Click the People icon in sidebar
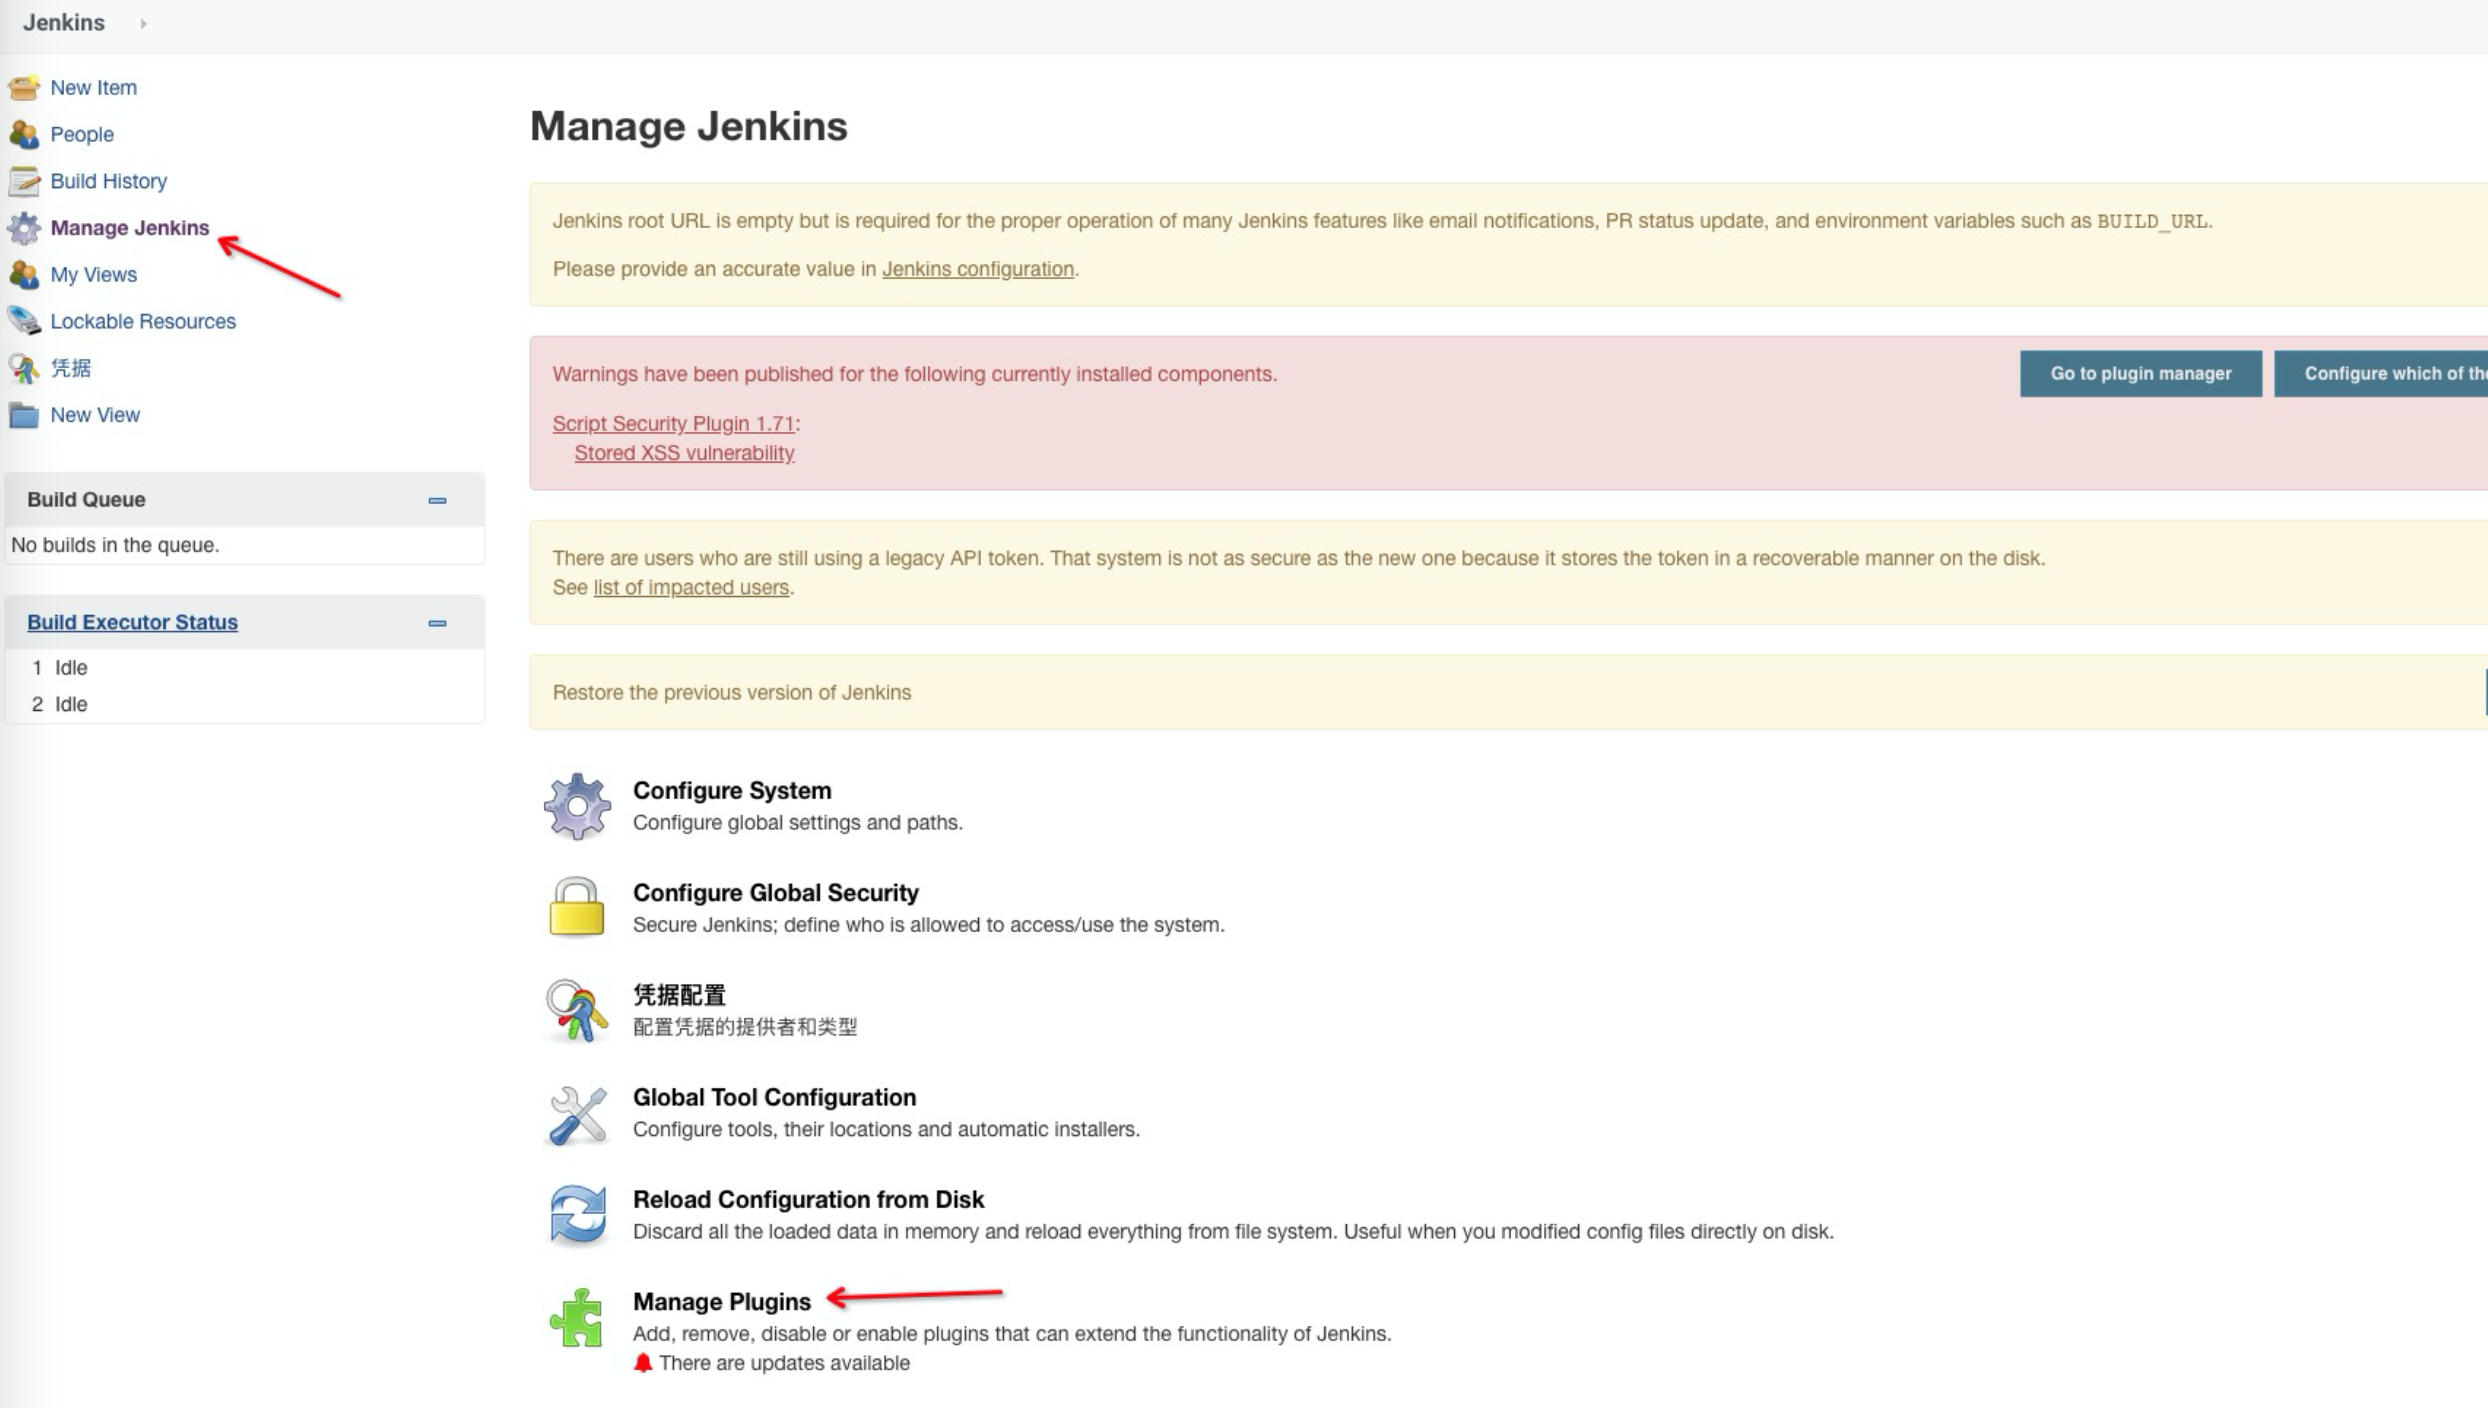This screenshot has width=2488, height=1408. [x=24, y=134]
